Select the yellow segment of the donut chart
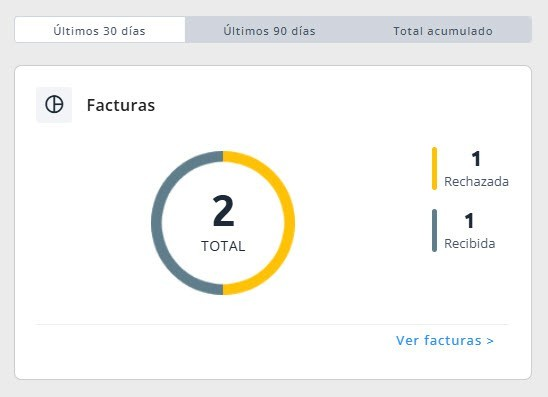The height and width of the screenshot is (397, 548). pos(289,223)
